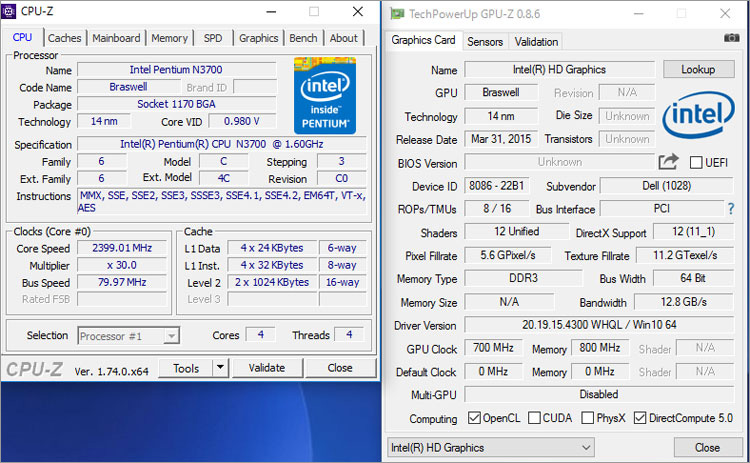Click the Level 2 cache value 2 x 1024 KBytes
The height and width of the screenshot is (463, 750).
(272, 282)
